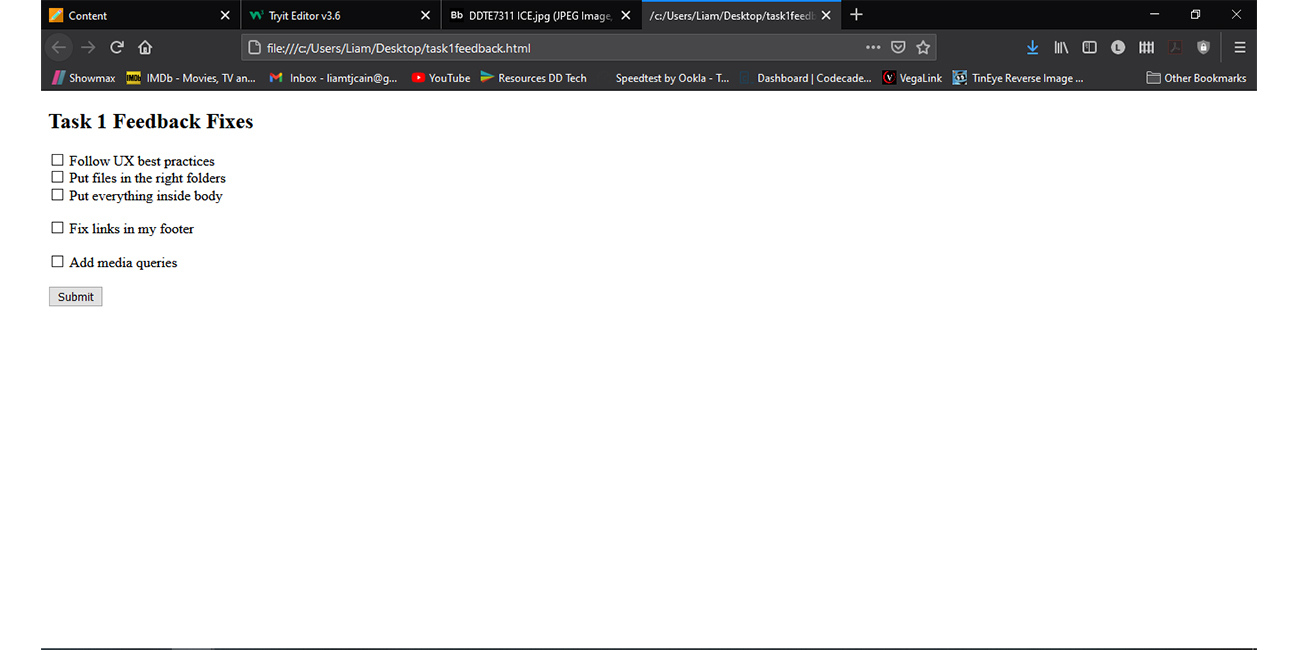The height and width of the screenshot is (650, 1300).
Task: Check the Follow UX best practices box
Action: click(57, 160)
